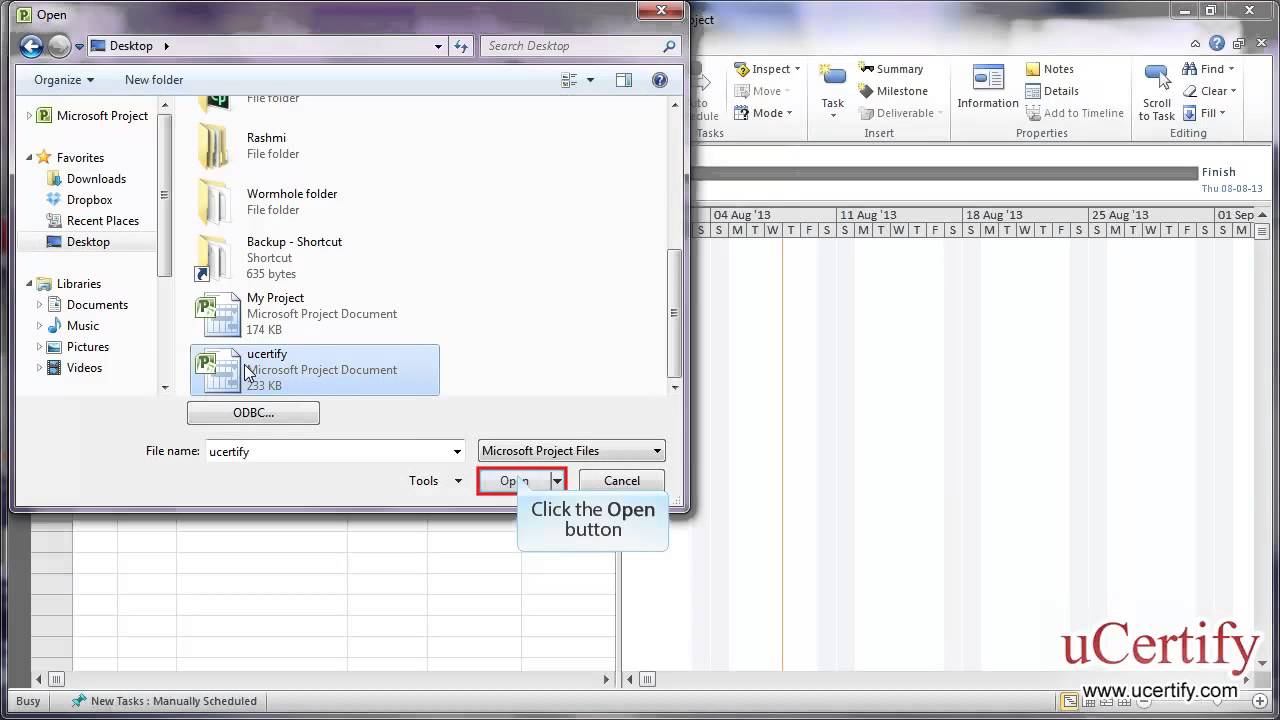Click the Open button
The height and width of the screenshot is (720, 1280).
514,481
